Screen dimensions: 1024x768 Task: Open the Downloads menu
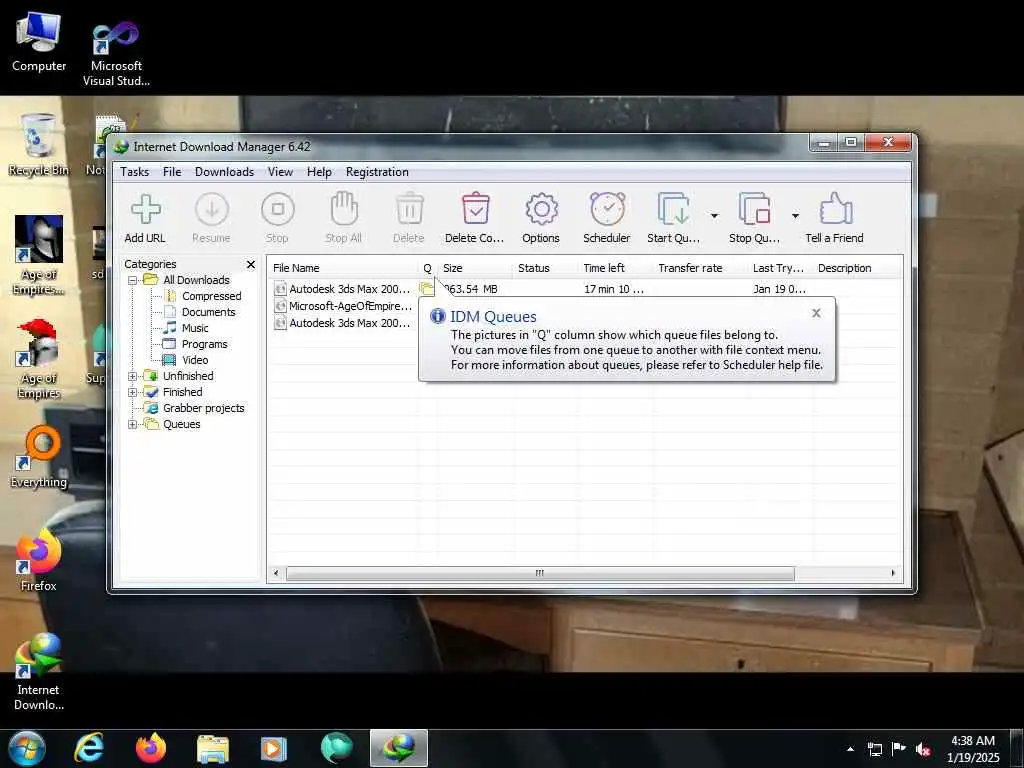point(224,172)
